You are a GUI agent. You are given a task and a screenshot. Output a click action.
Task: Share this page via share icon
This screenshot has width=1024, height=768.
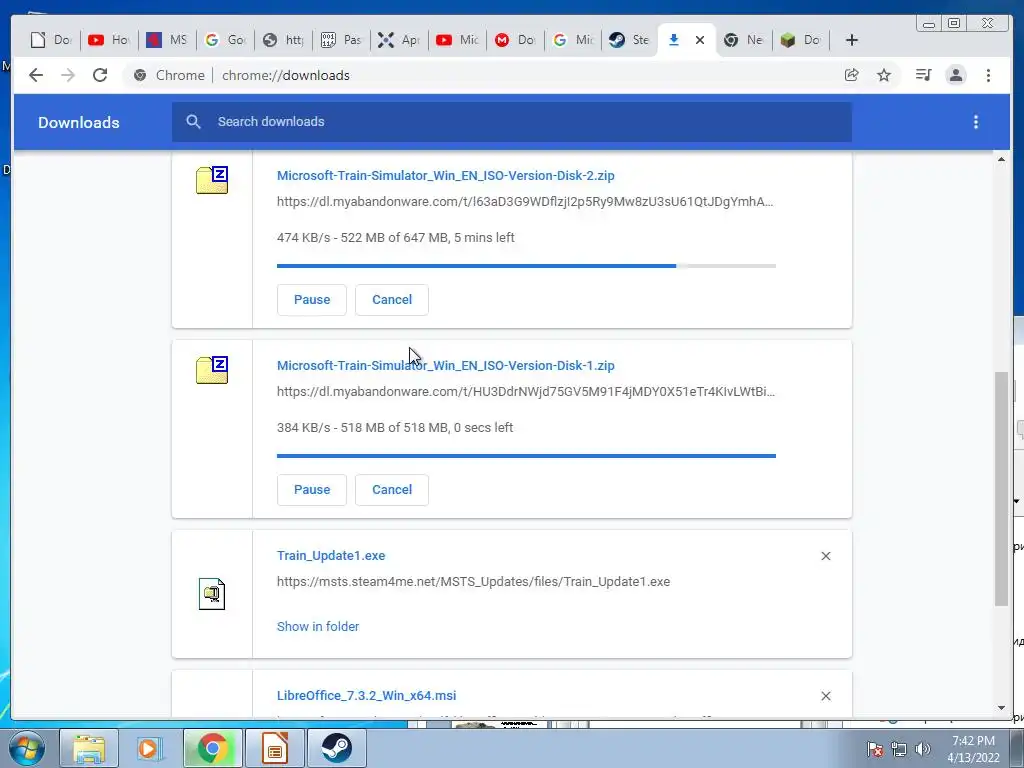point(851,75)
